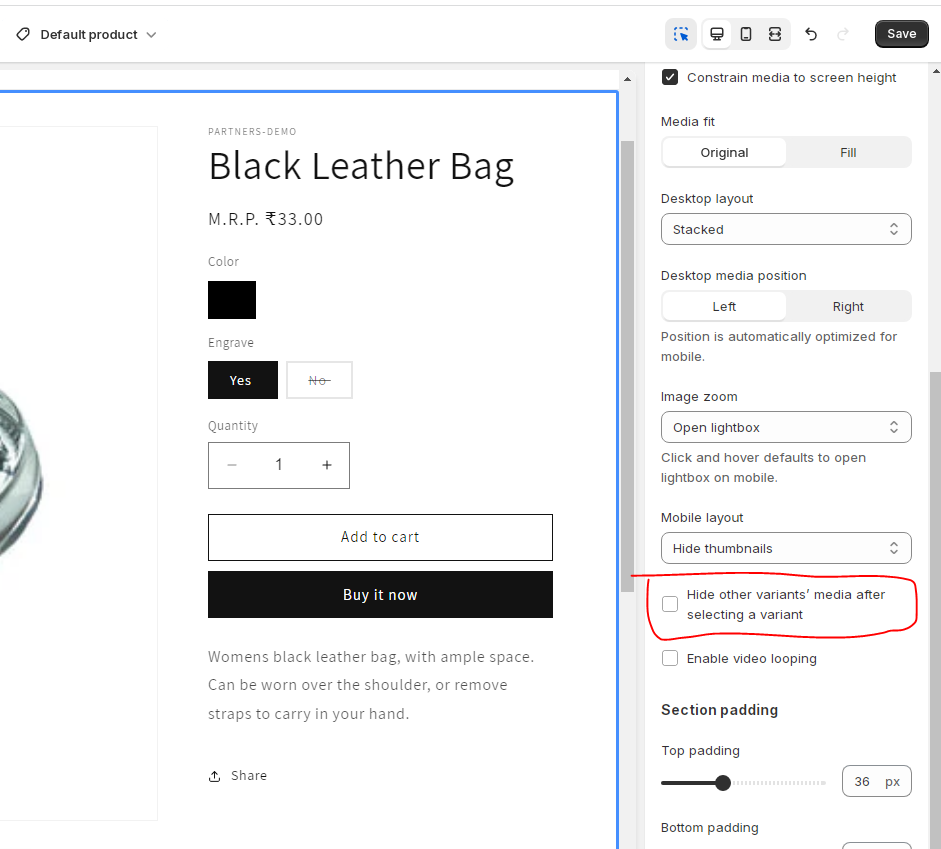Enable Hide other variants' media checkbox

[670, 604]
